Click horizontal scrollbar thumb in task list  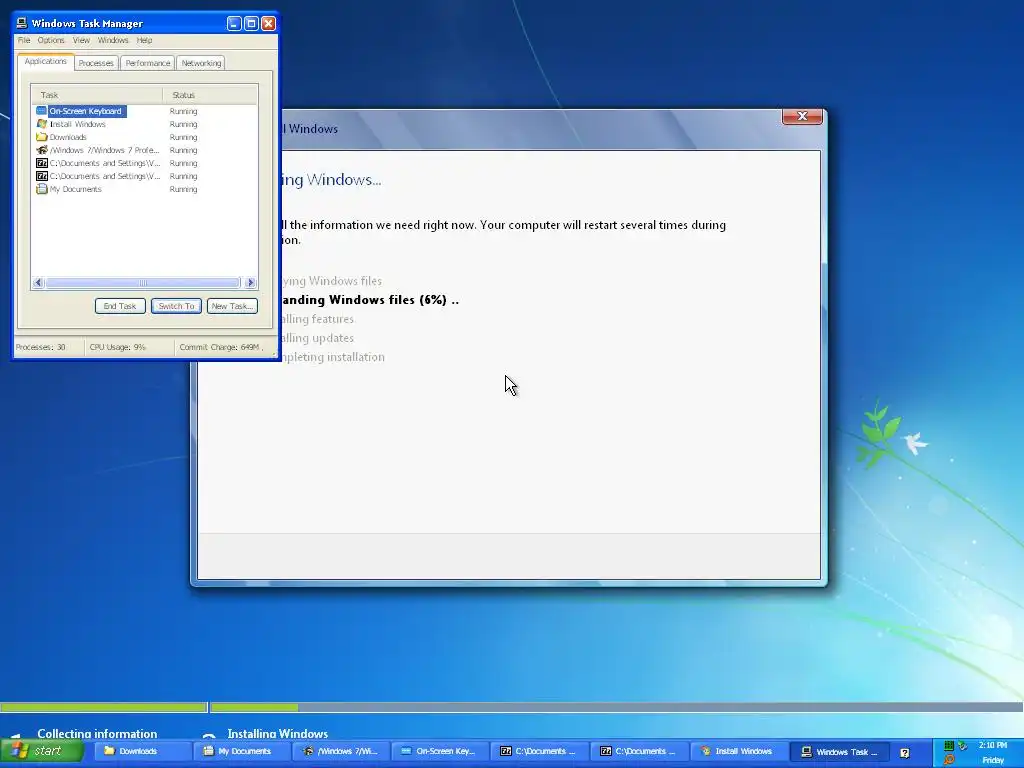pyautogui.click(x=143, y=283)
